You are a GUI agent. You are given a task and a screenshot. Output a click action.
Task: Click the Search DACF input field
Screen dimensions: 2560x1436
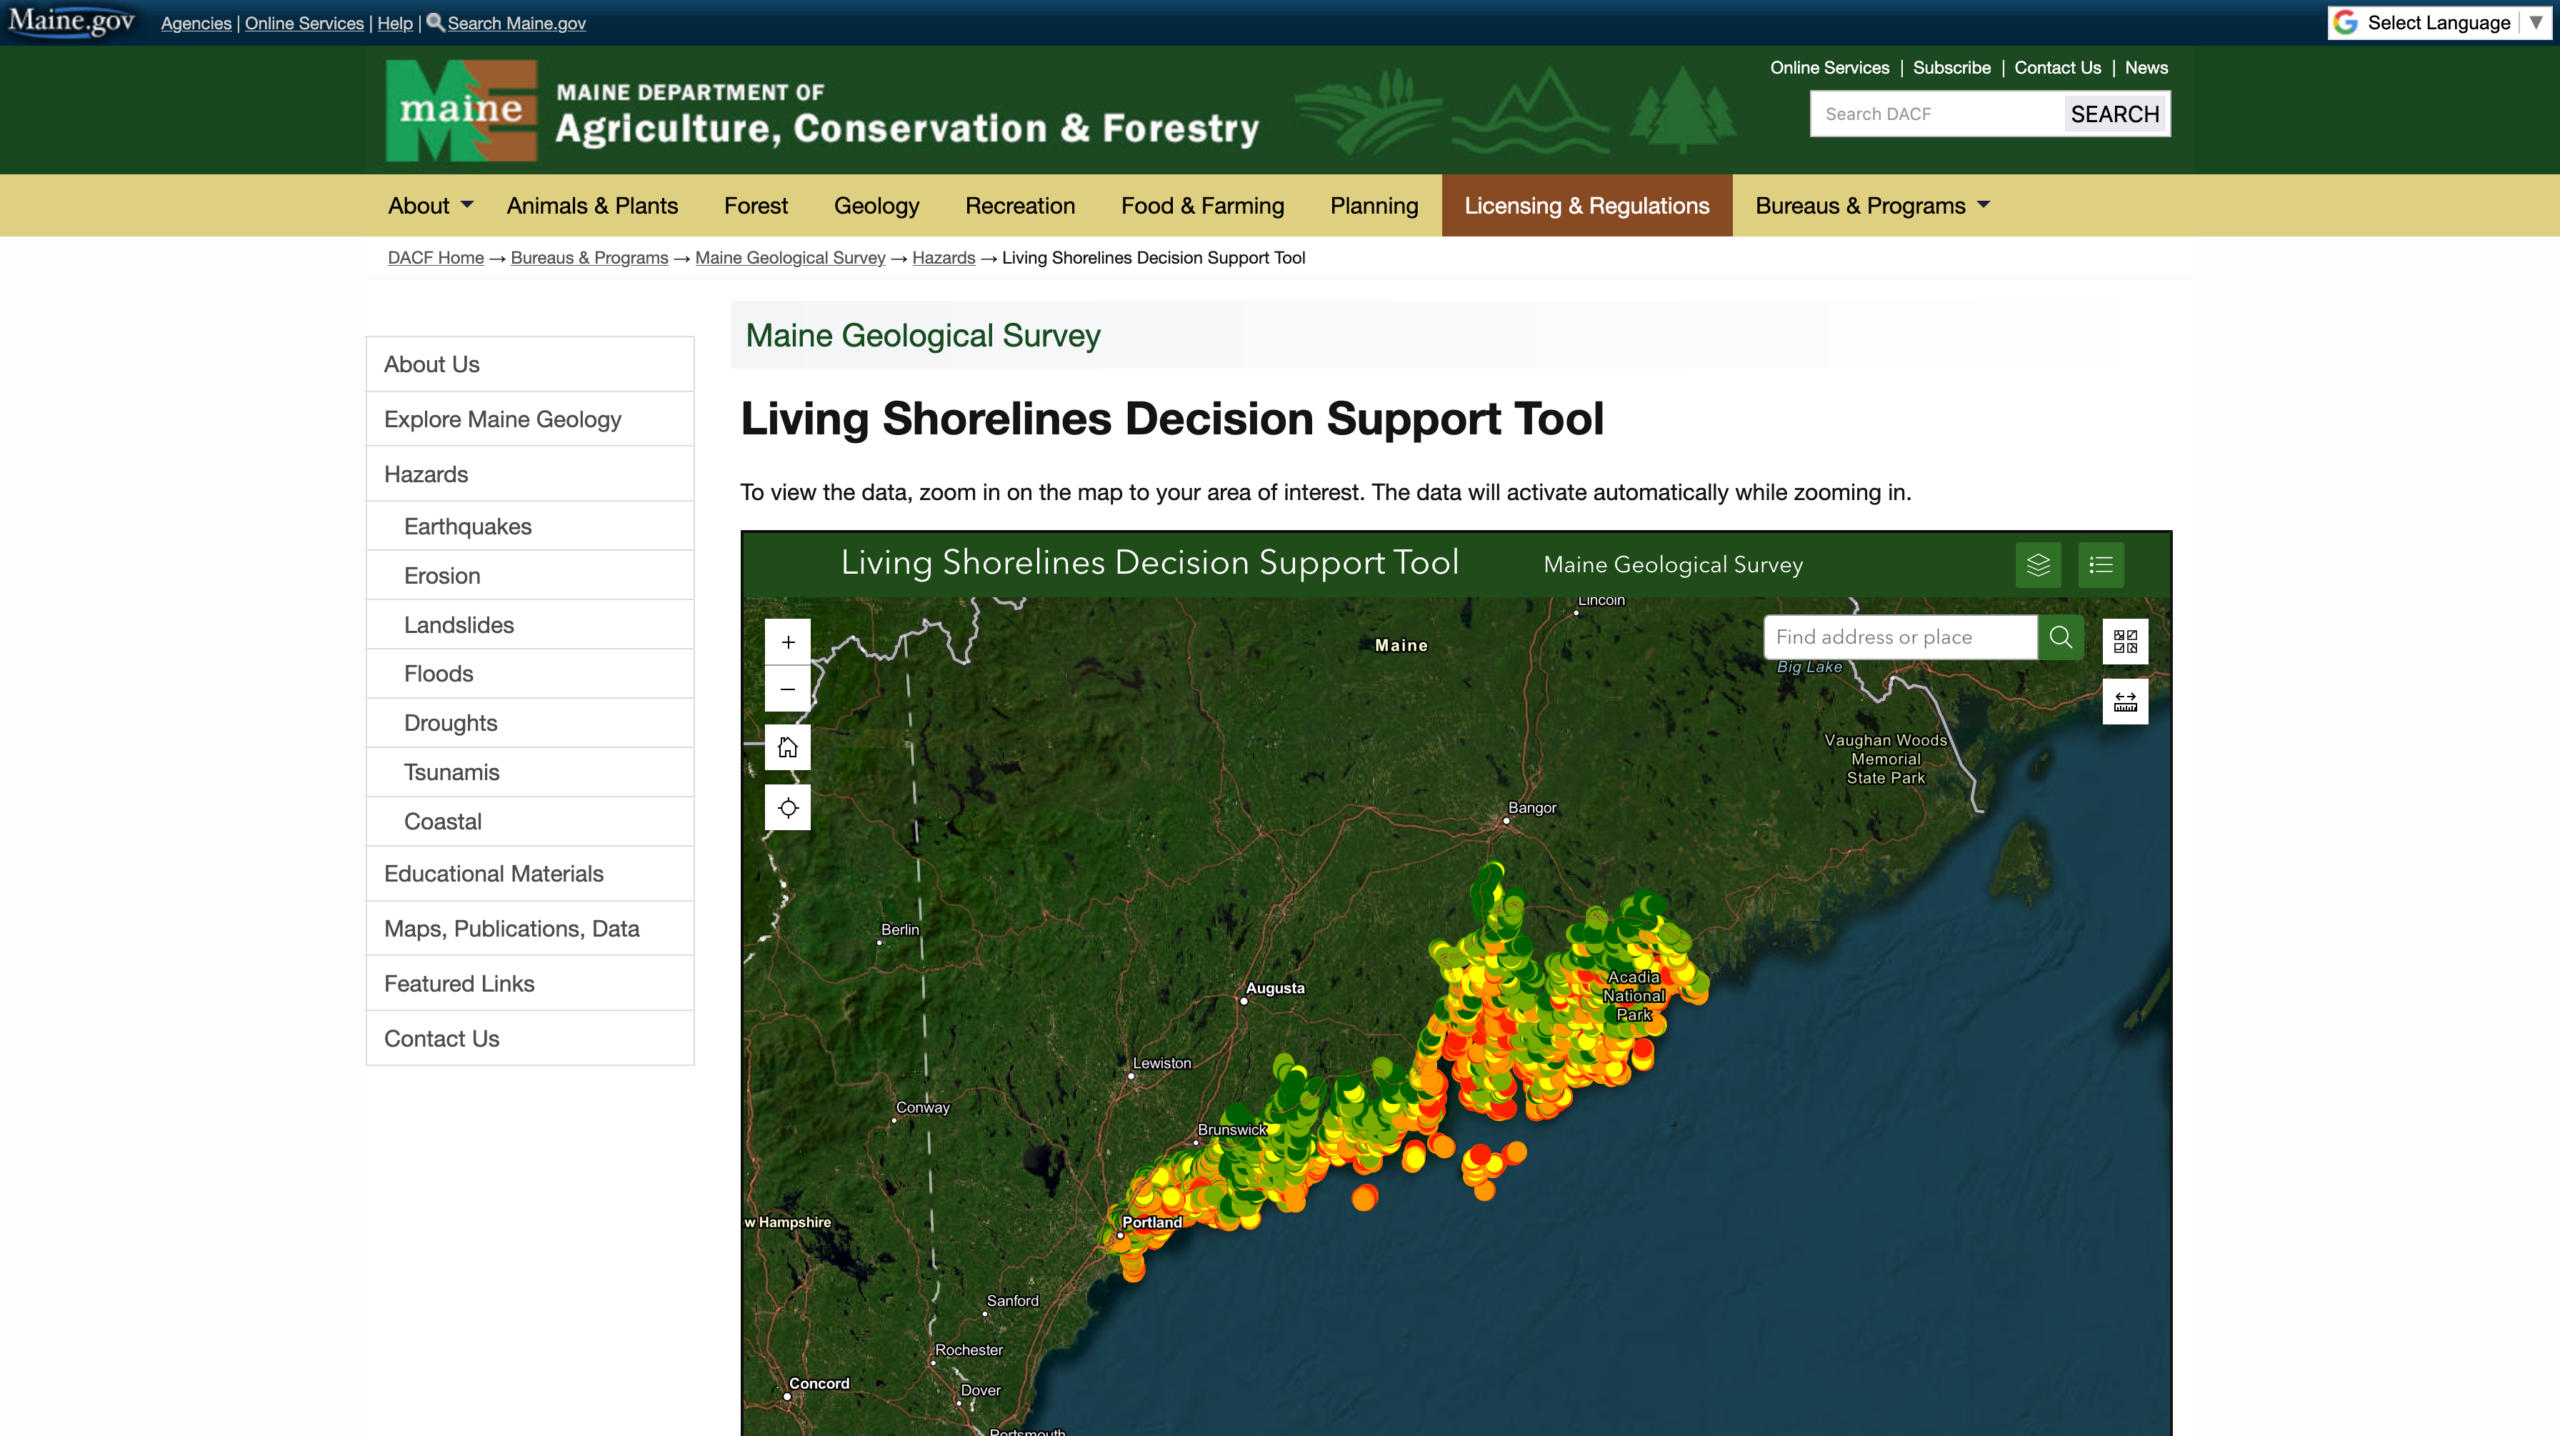[1936, 114]
